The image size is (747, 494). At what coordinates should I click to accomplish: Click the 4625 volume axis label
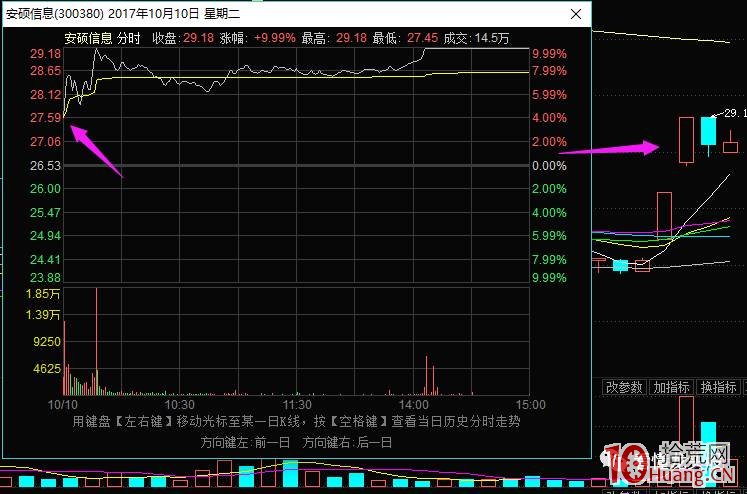(x=47, y=368)
